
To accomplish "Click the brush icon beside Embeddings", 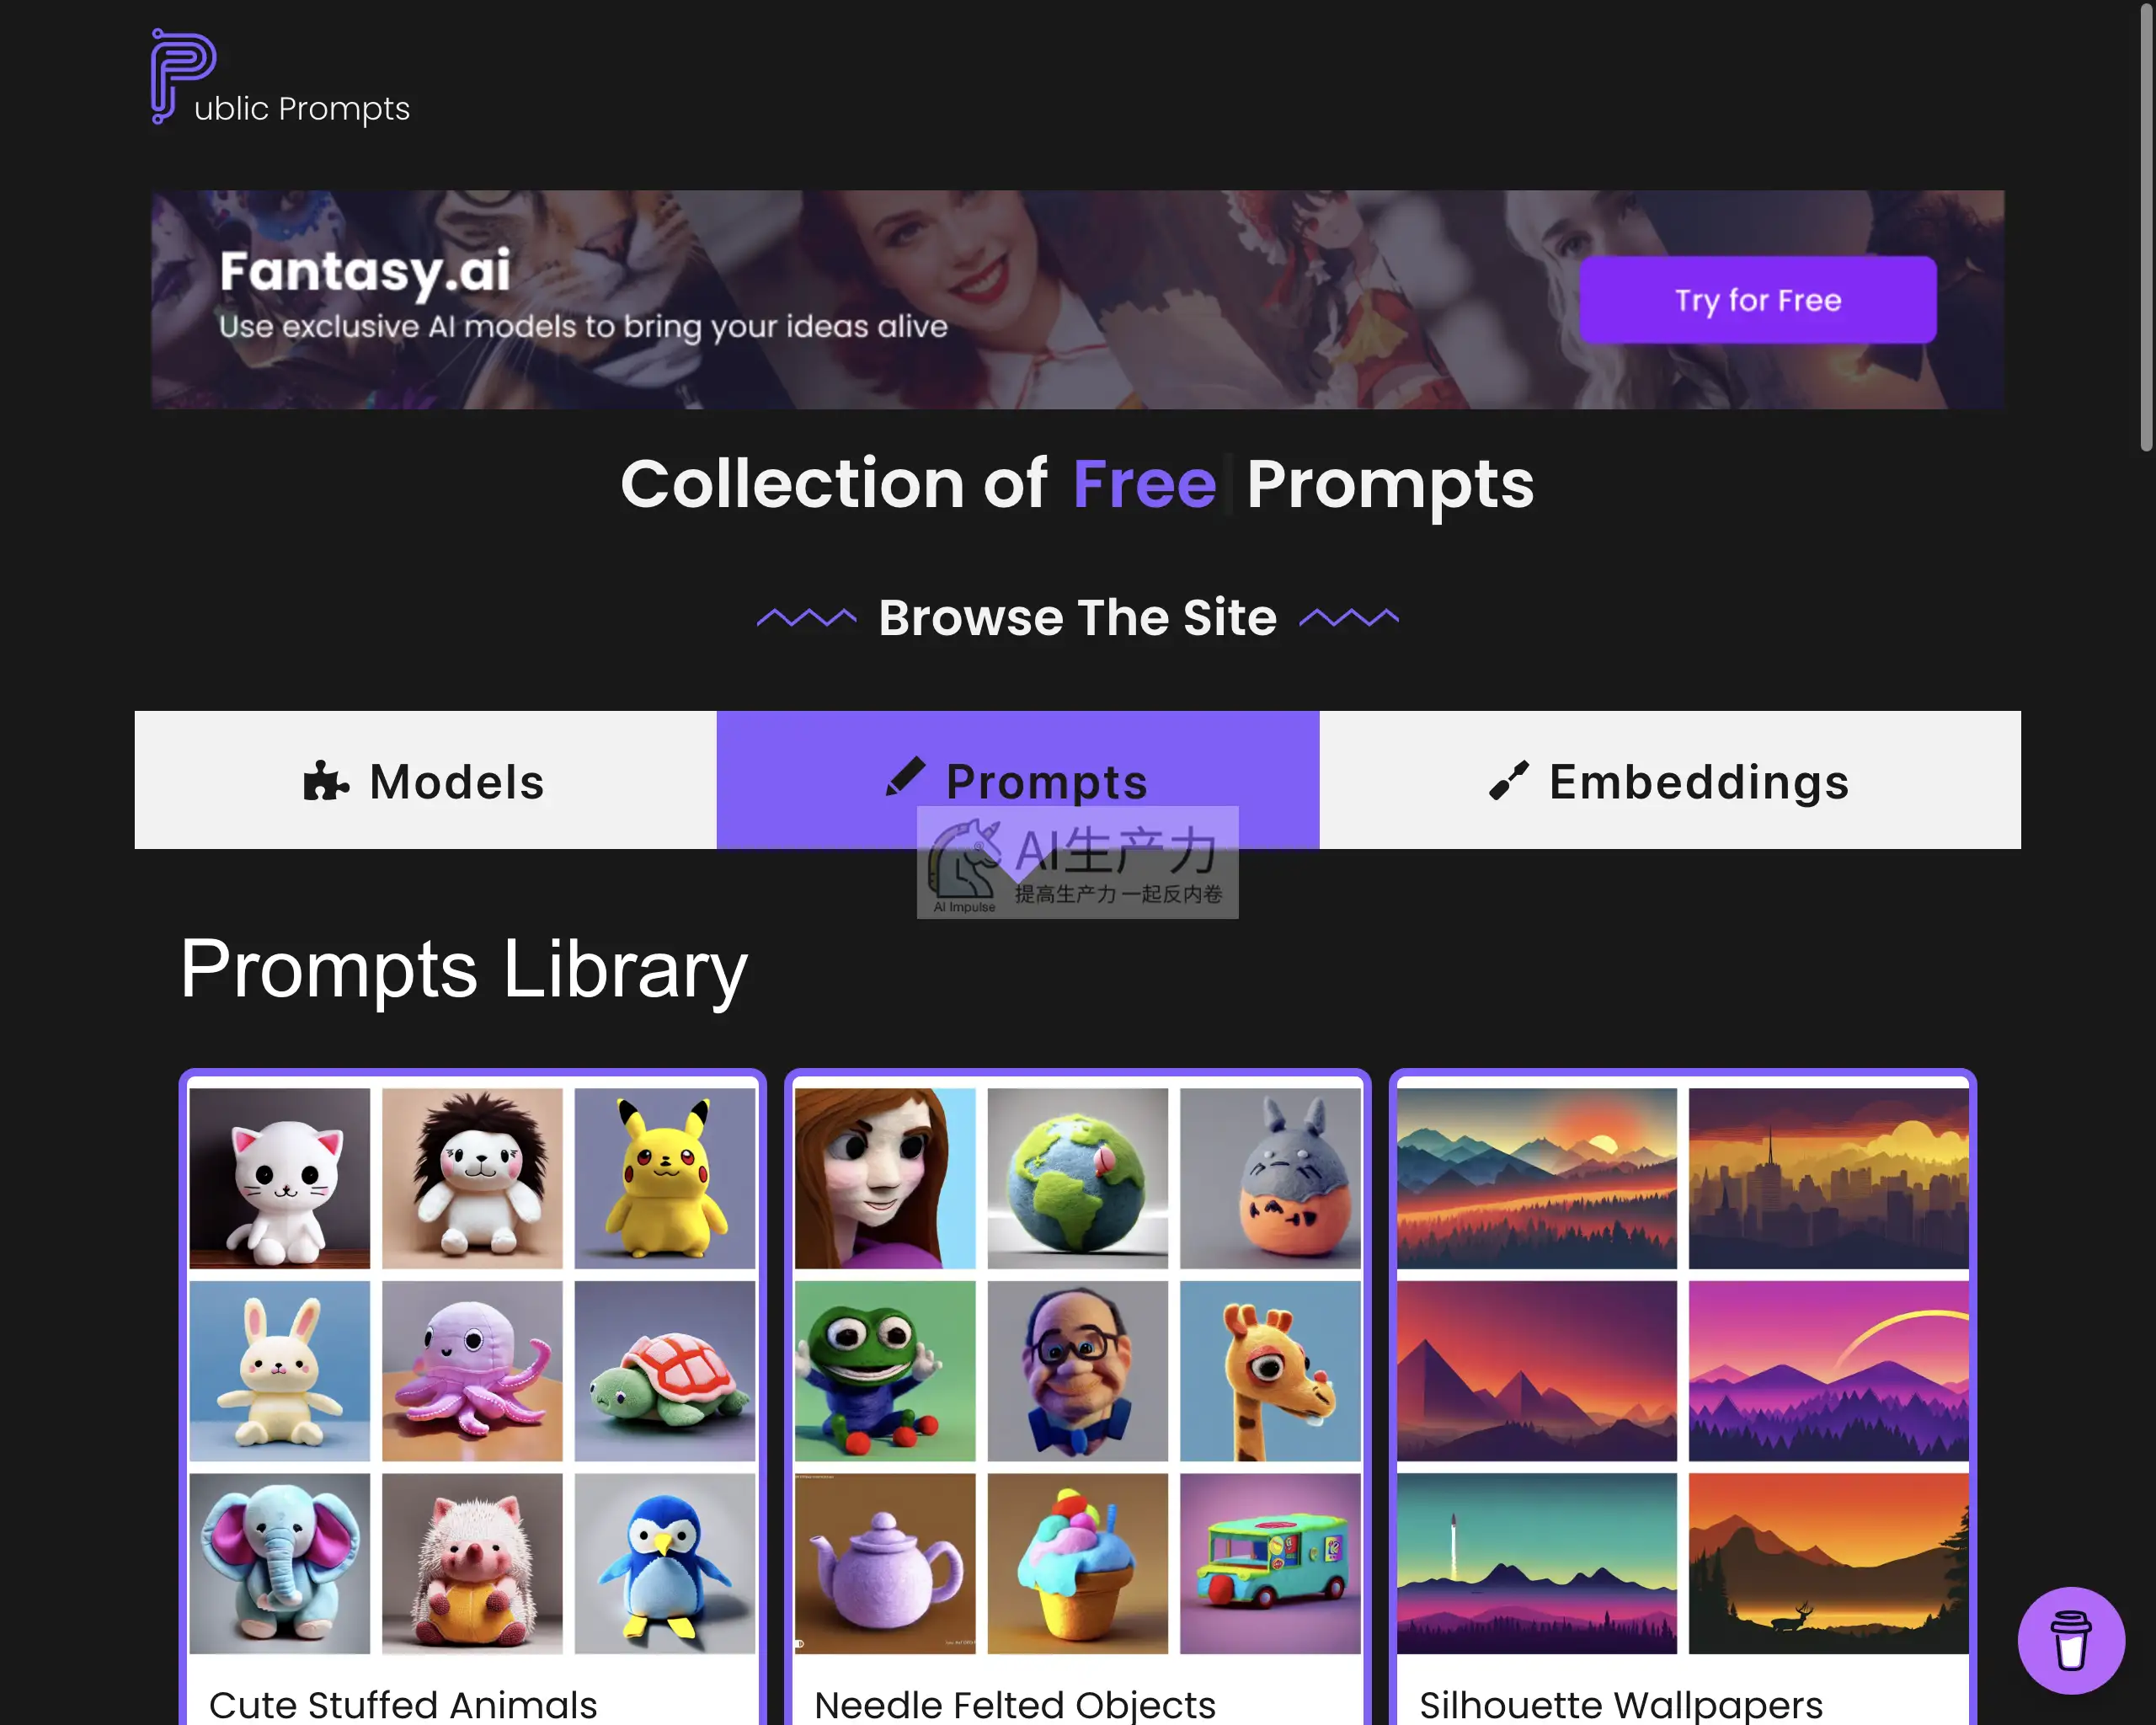I will click(1509, 781).
